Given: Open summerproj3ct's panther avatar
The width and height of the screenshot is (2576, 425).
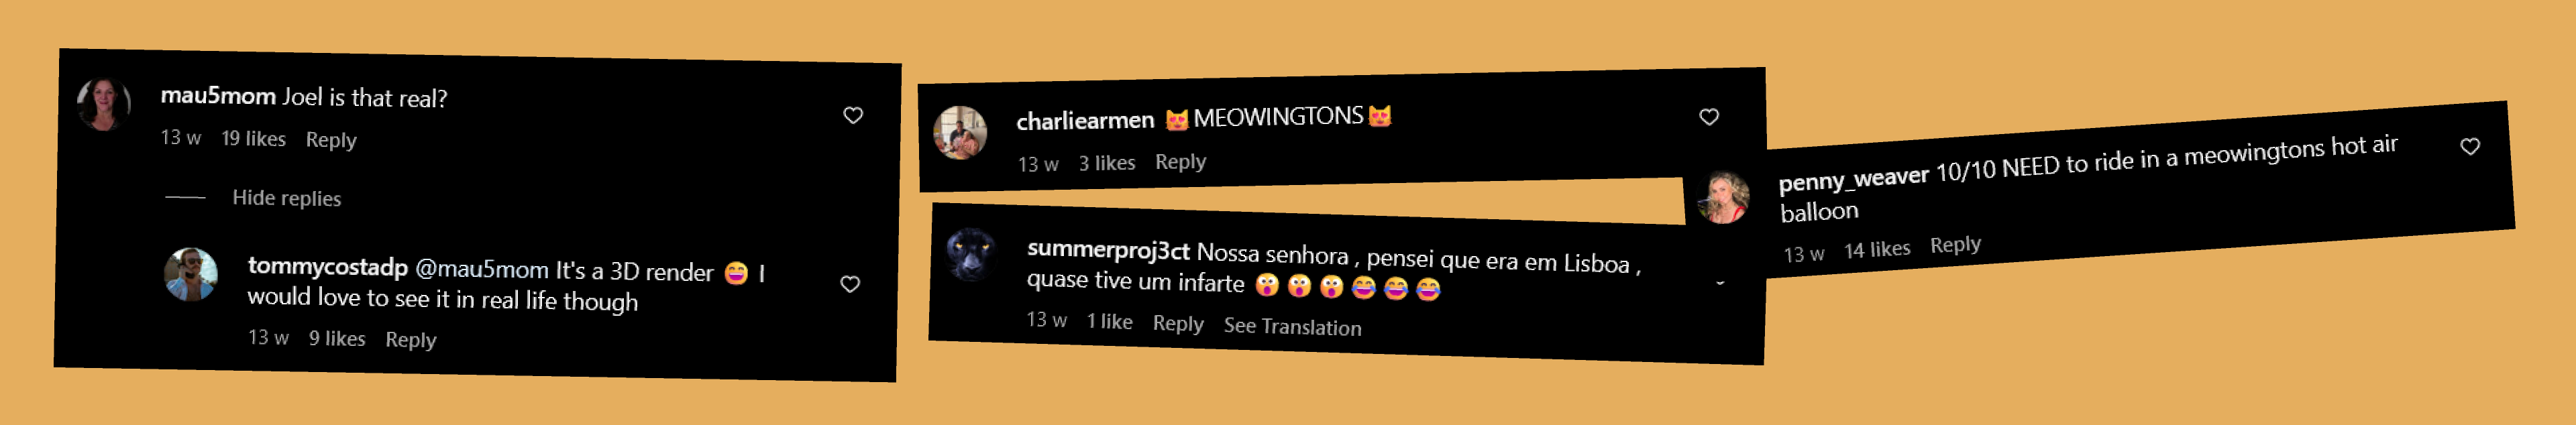Looking at the screenshot, I should pos(971,254).
